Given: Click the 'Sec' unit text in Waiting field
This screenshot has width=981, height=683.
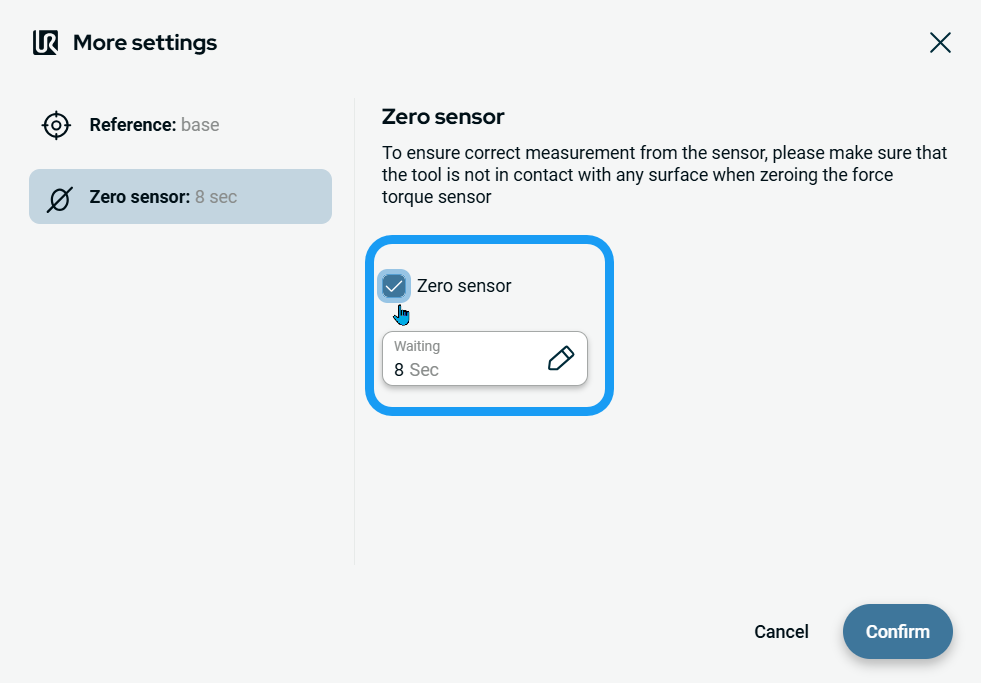Looking at the screenshot, I should tap(424, 370).
